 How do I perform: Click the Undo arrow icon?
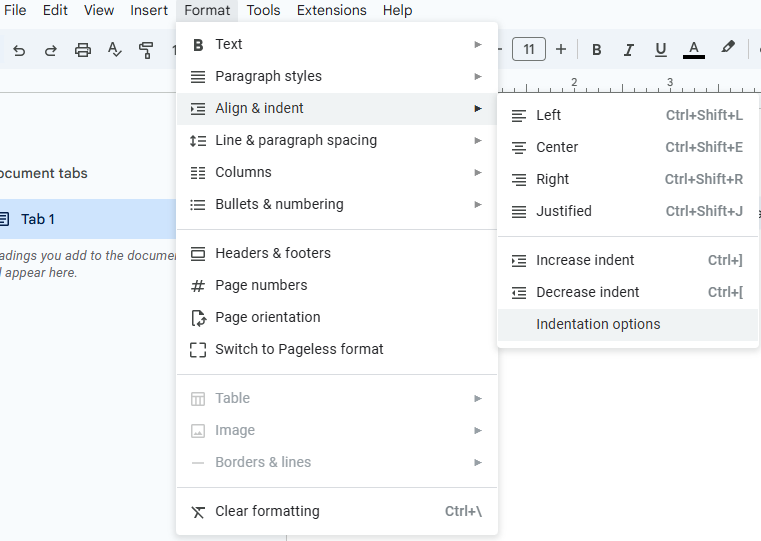19,50
